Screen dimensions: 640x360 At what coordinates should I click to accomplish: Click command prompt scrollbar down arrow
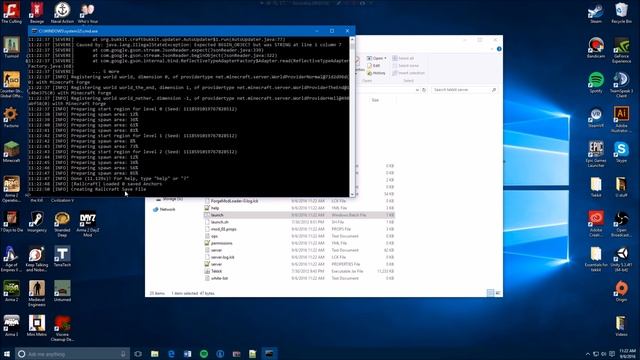352,194
